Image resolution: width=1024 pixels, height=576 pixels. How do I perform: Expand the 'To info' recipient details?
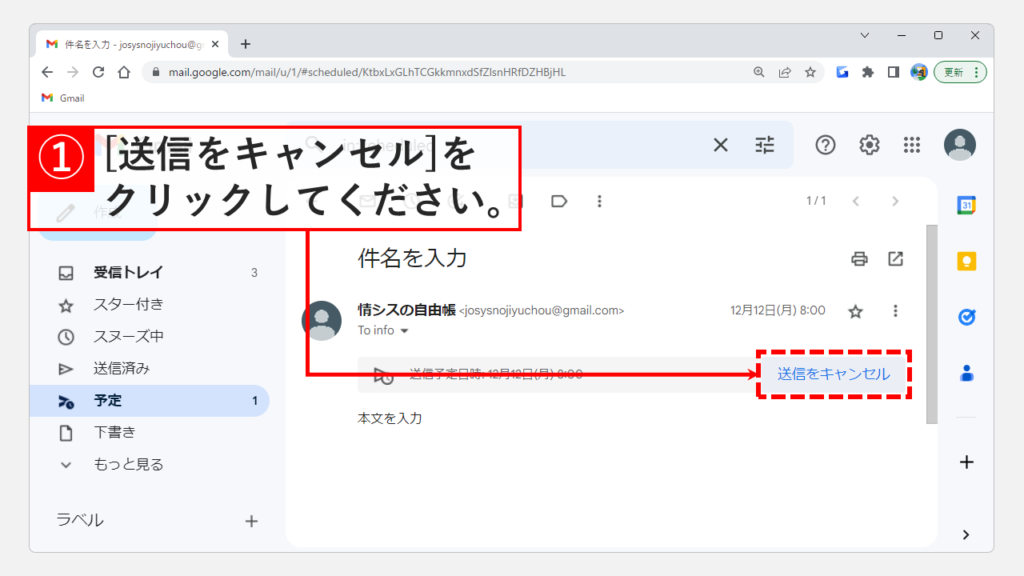[x=405, y=331]
